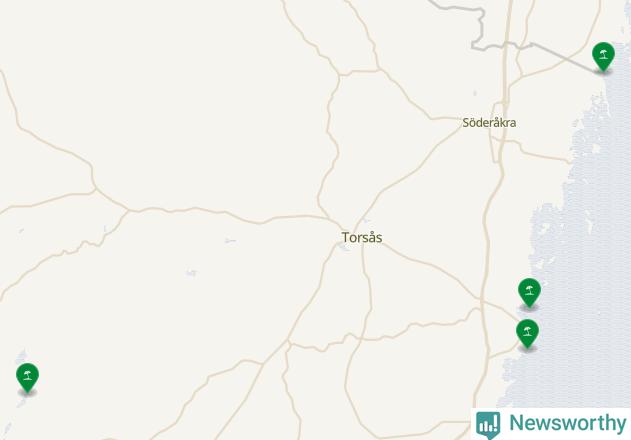Image resolution: width=631 pixels, height=440 pixels.
Task: Click the Söderåkra town label
Action: coord(489,122)
